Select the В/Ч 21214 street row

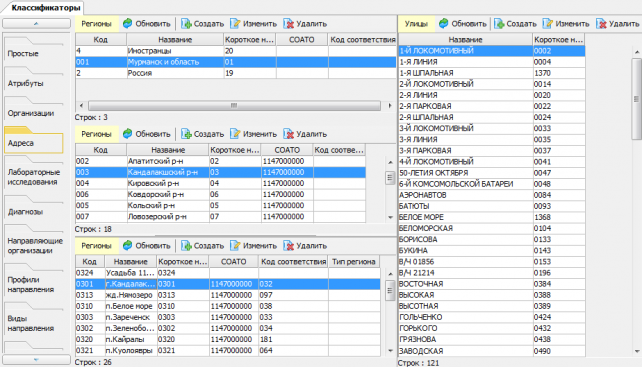[x=492, y=272]
